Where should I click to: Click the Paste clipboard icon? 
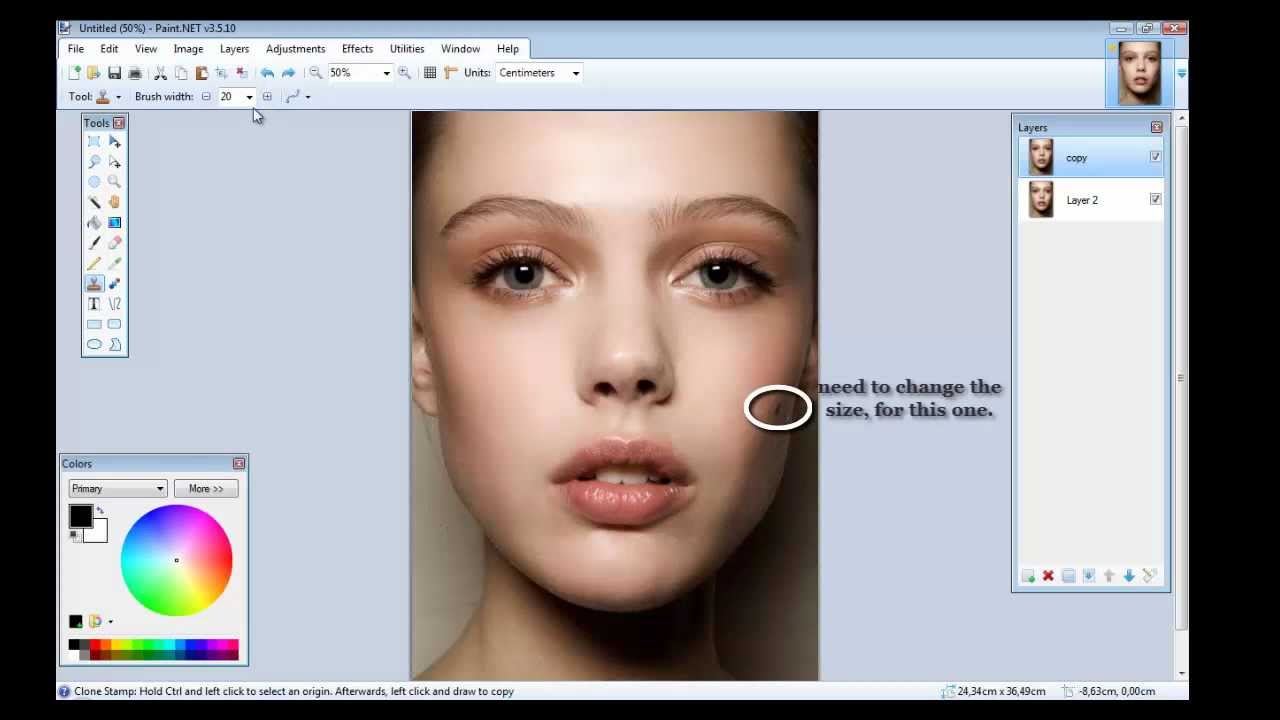tap(201, 73)
